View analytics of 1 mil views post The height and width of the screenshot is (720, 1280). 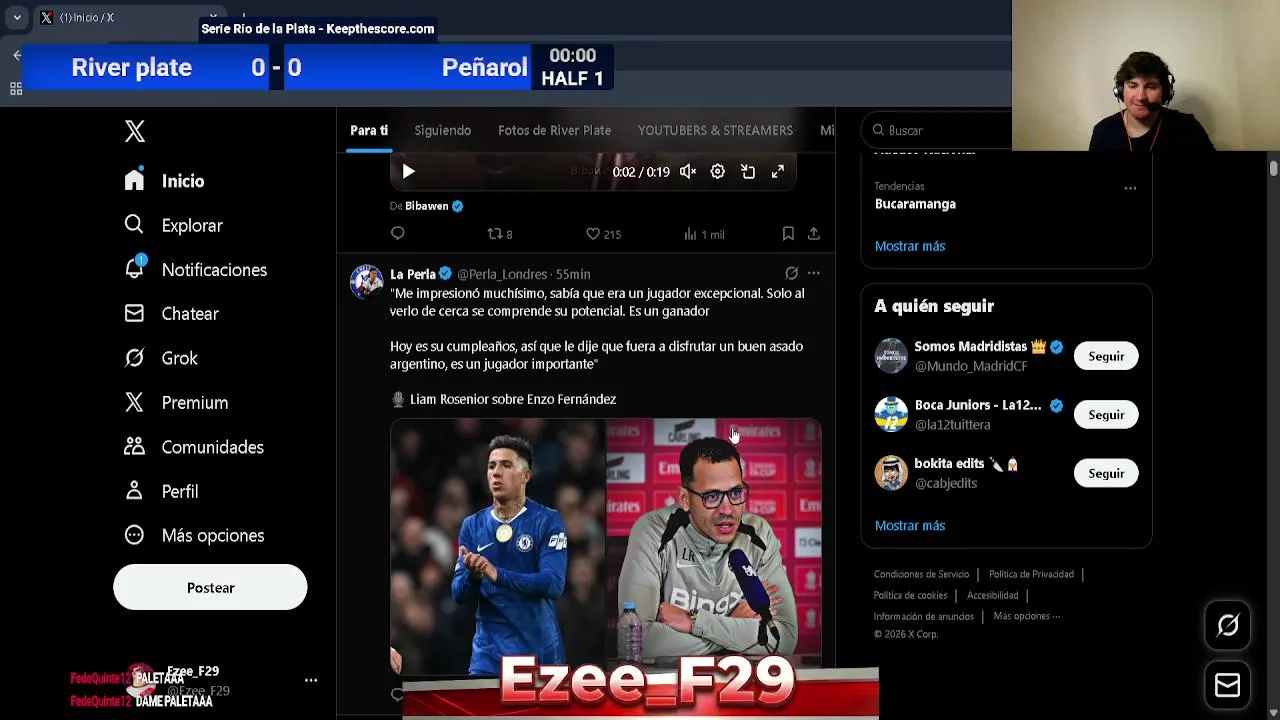(704, 234)
